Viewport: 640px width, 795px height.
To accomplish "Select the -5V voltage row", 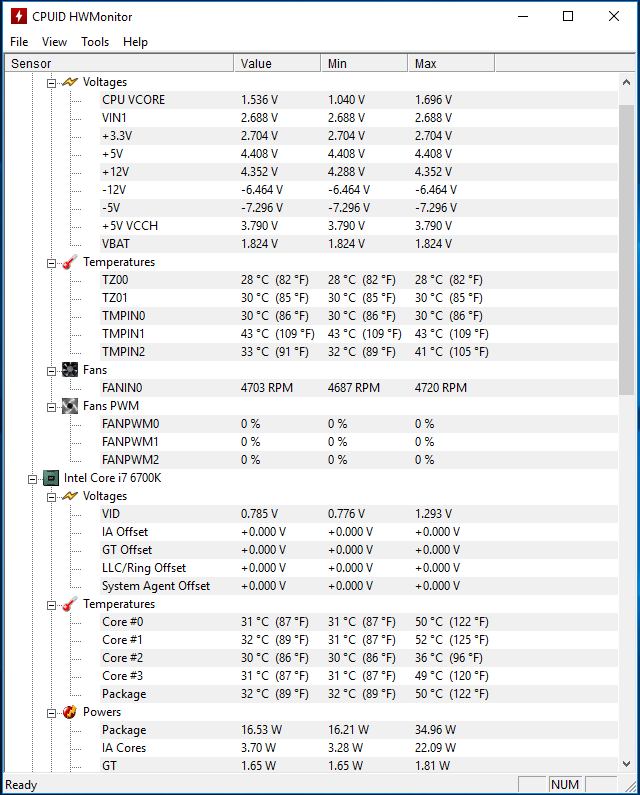I will tap(359, 208).
